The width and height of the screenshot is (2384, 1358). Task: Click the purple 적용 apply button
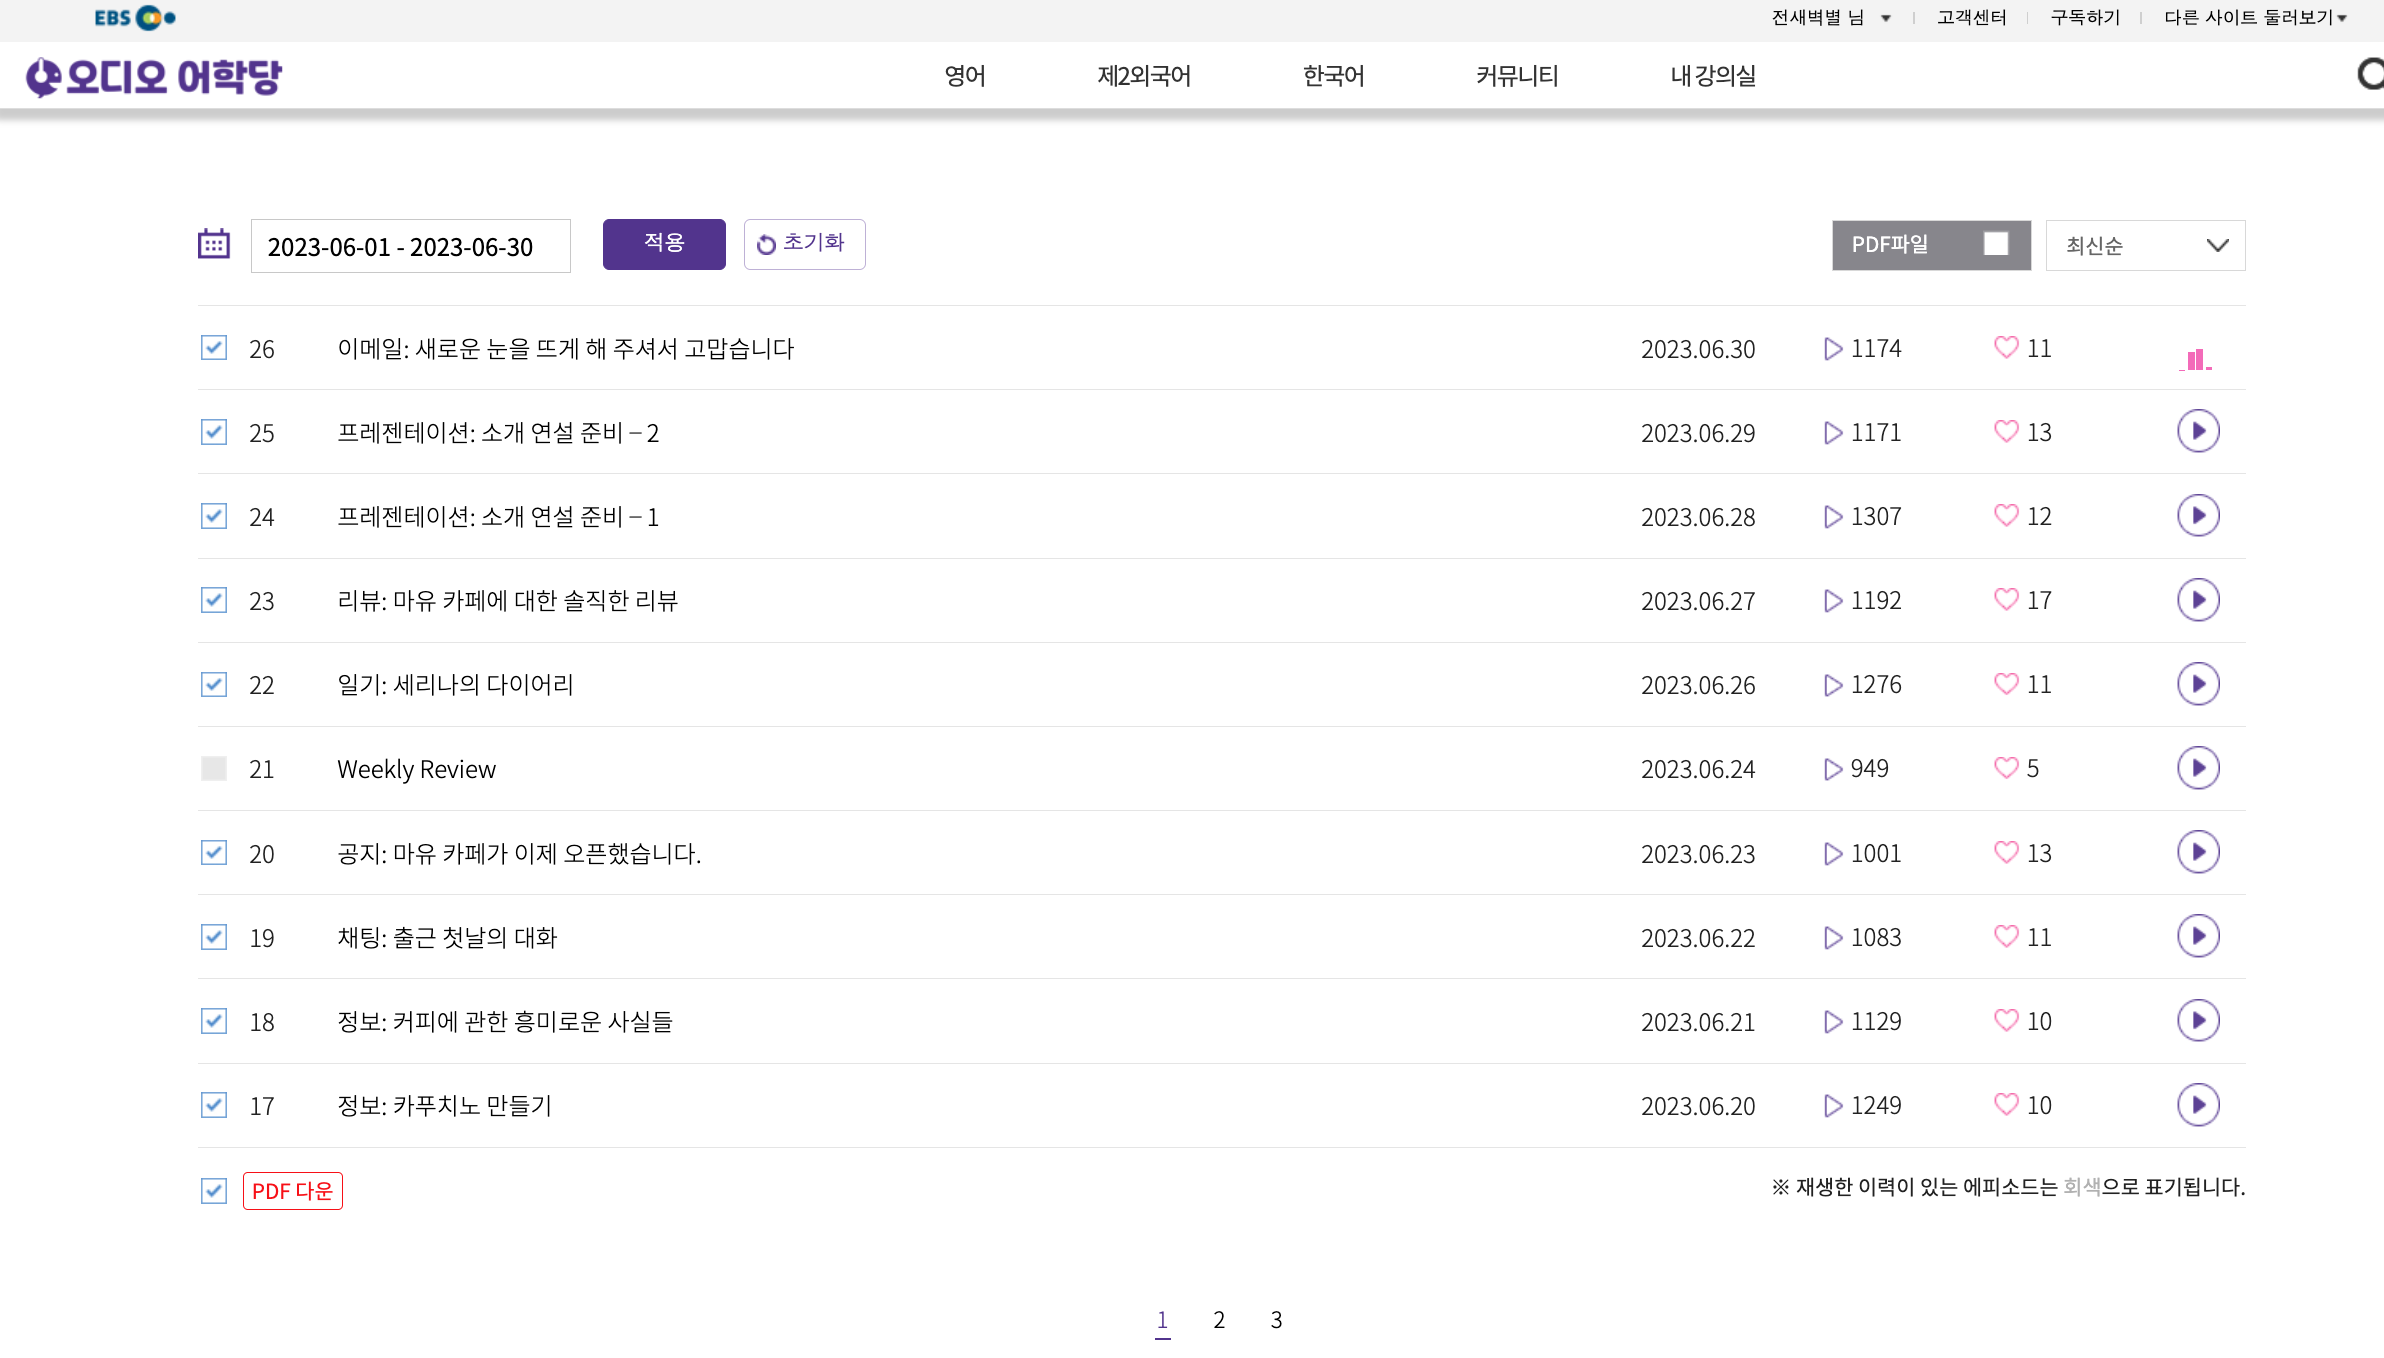[663, 244]
